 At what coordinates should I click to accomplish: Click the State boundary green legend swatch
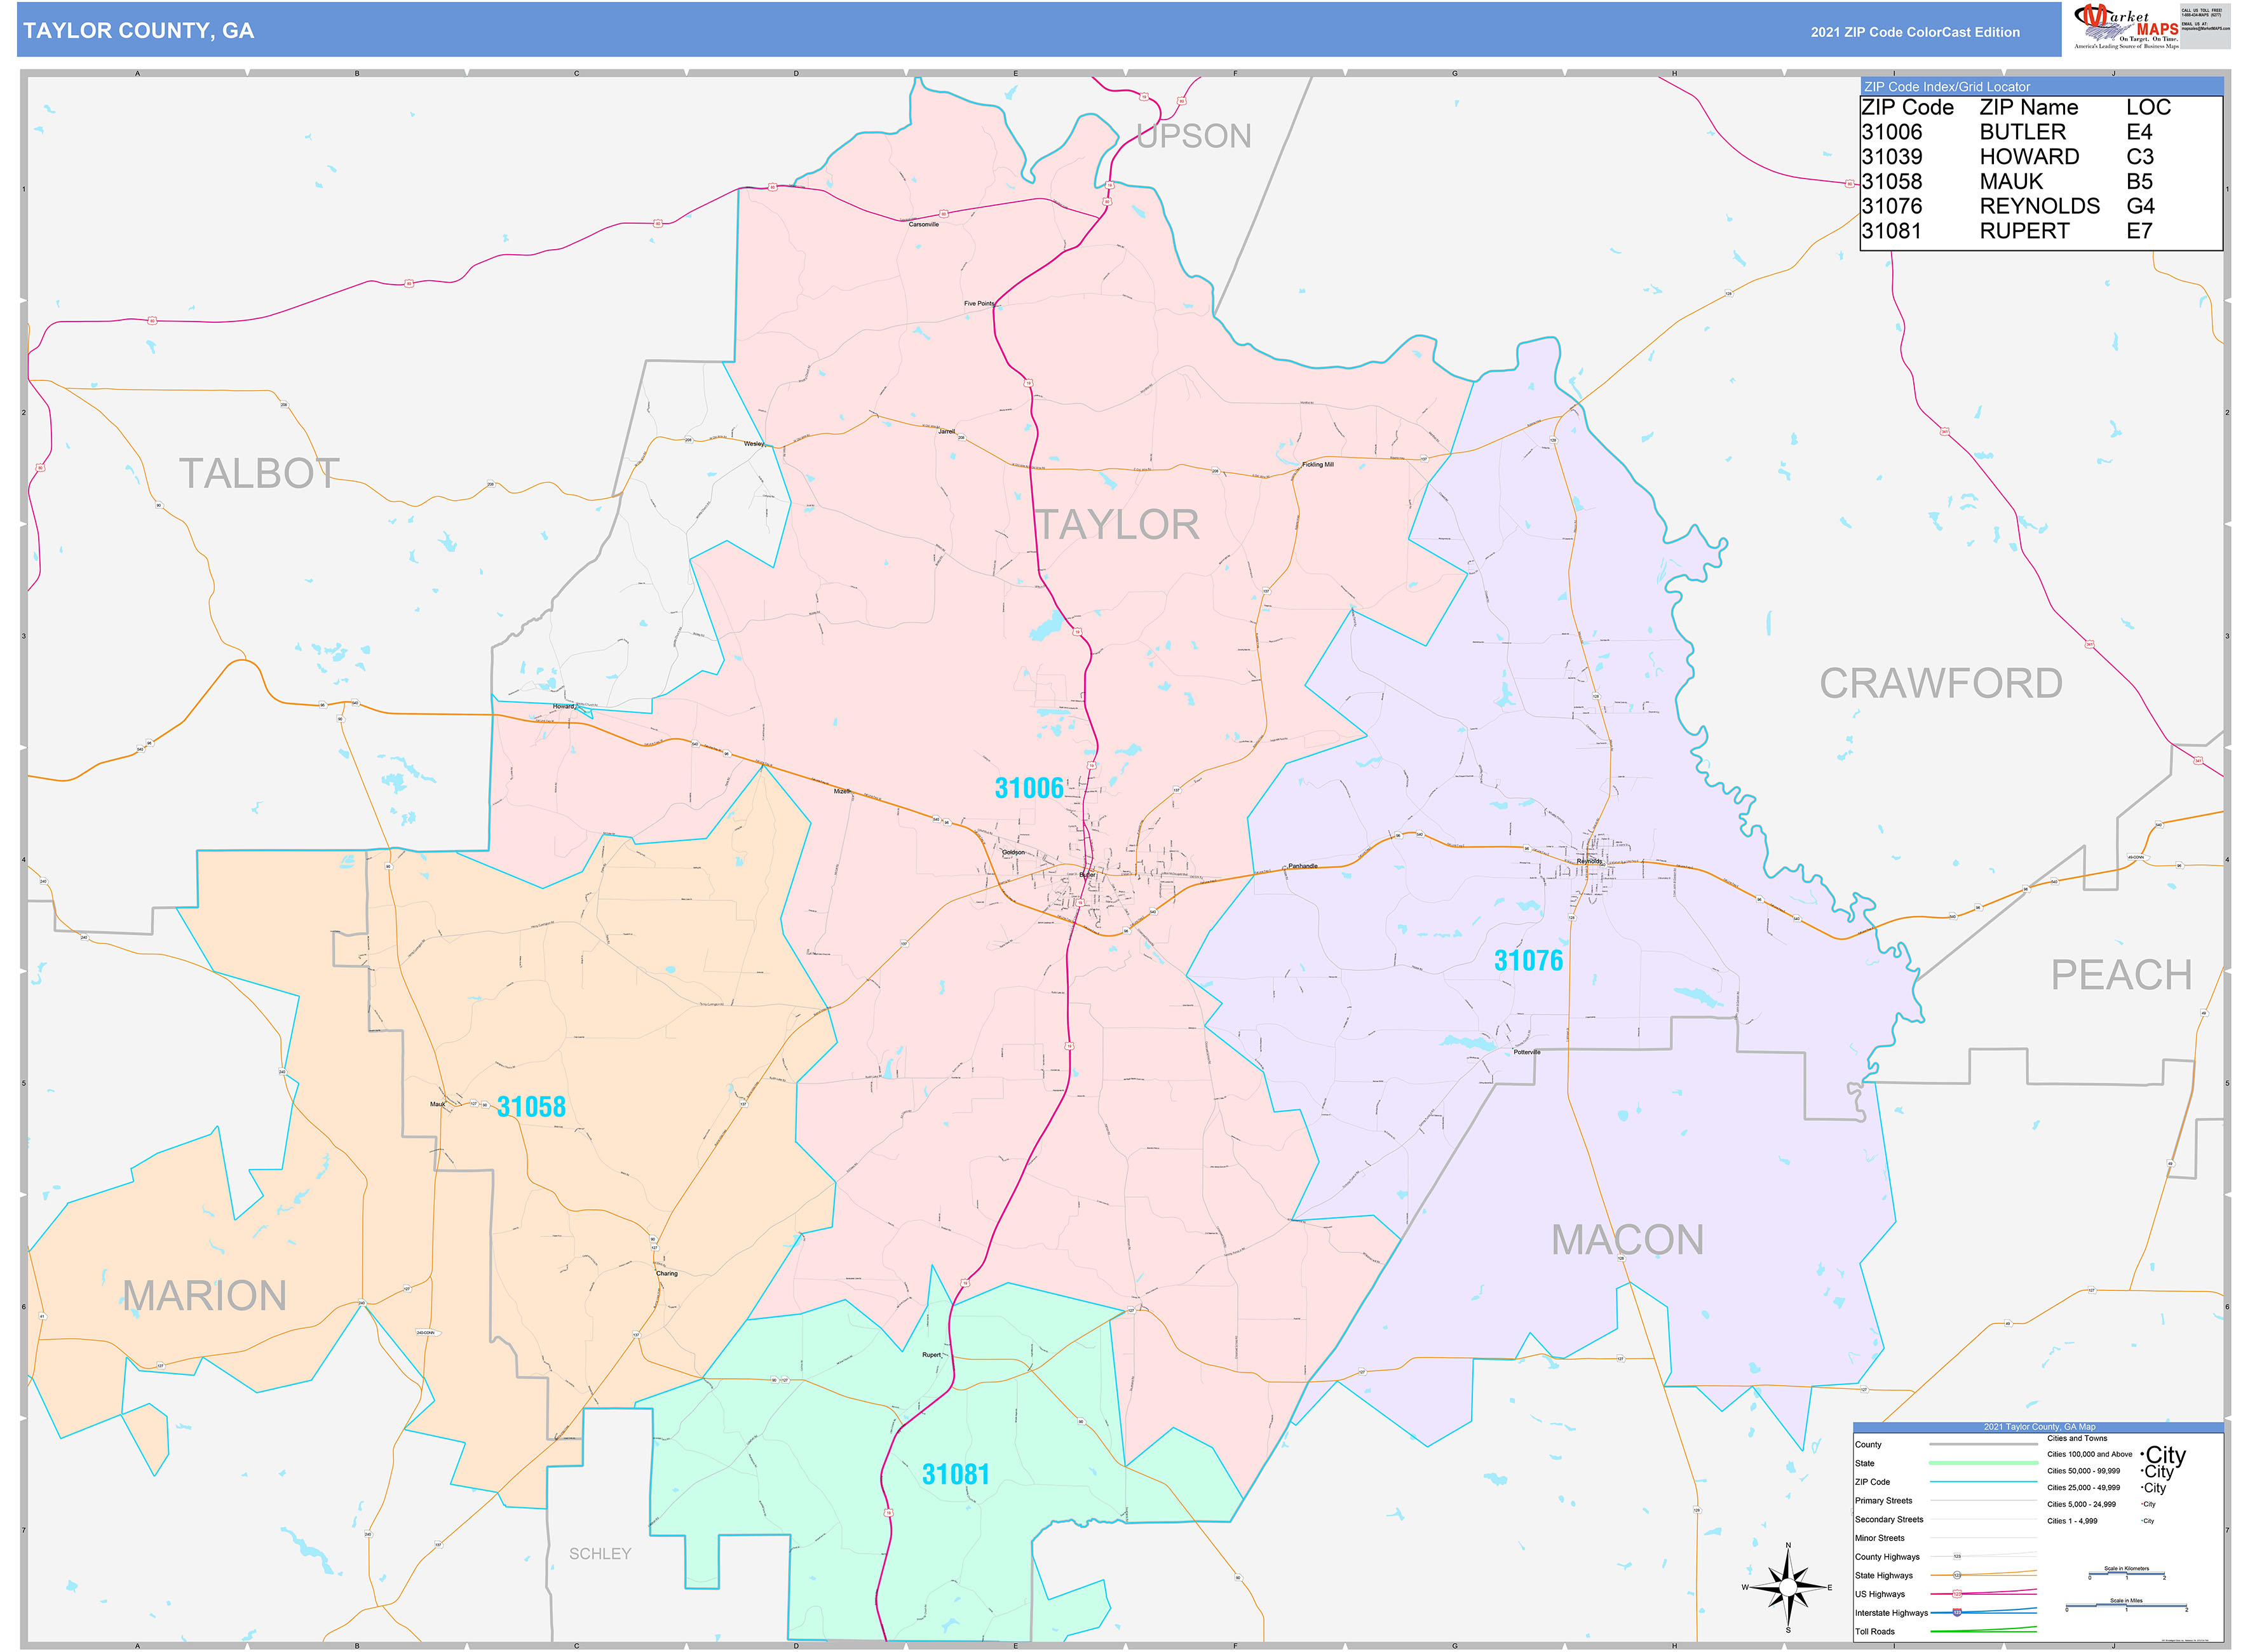(x=1983, y=1463)
